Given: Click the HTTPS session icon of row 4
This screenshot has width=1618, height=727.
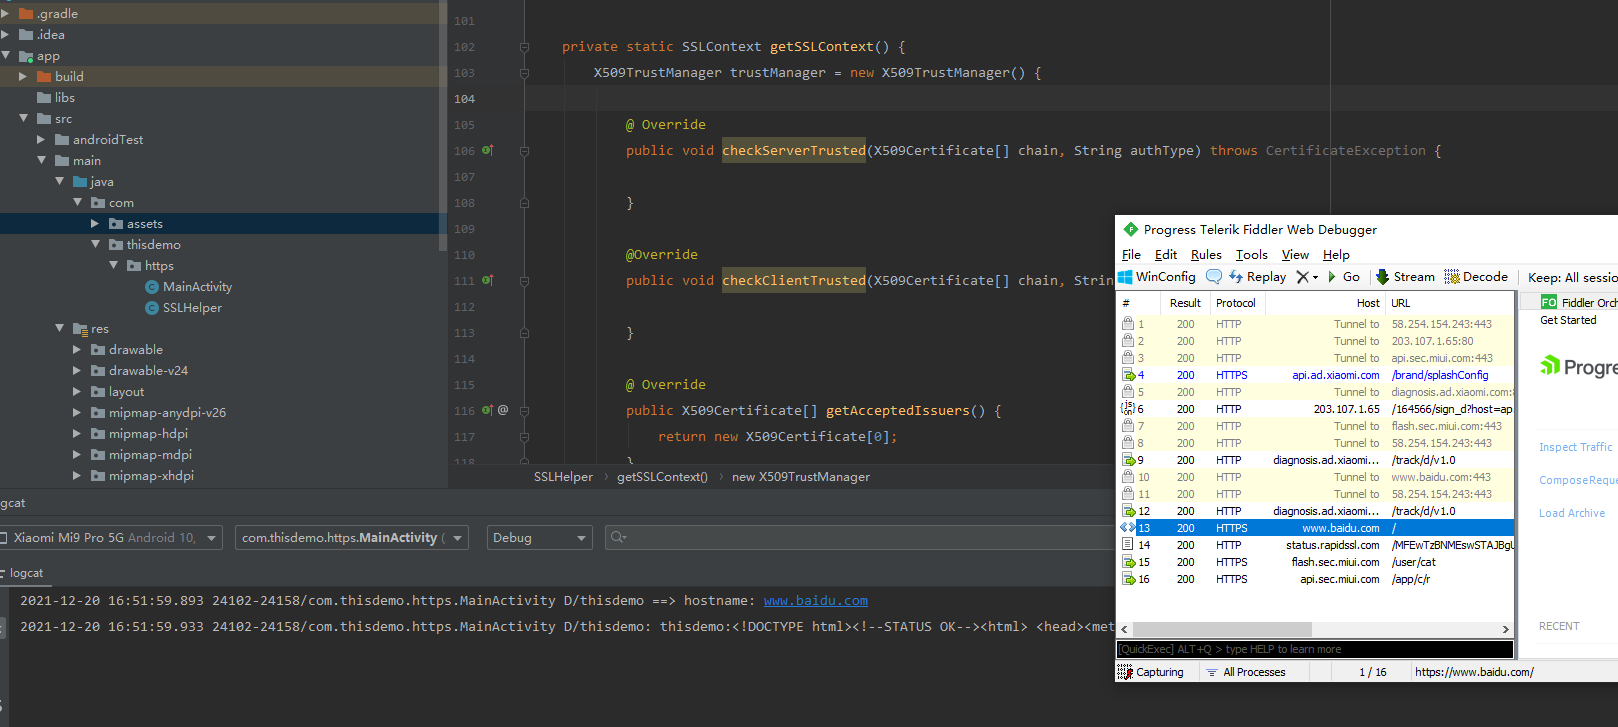Looking at the screenshot, I should click(1128, 375).
